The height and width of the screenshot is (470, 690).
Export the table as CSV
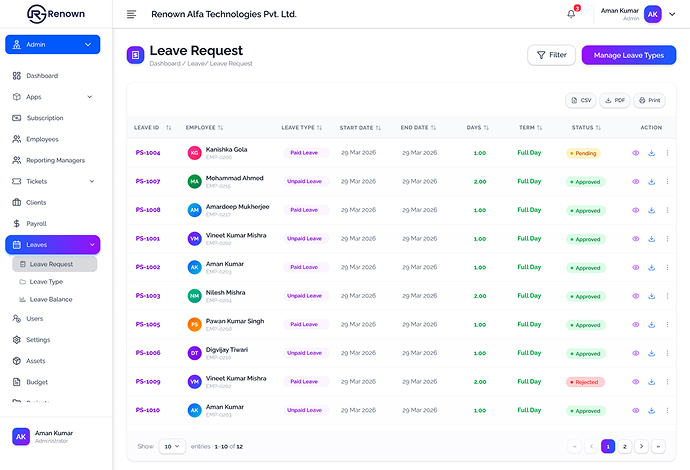(581, 100)
